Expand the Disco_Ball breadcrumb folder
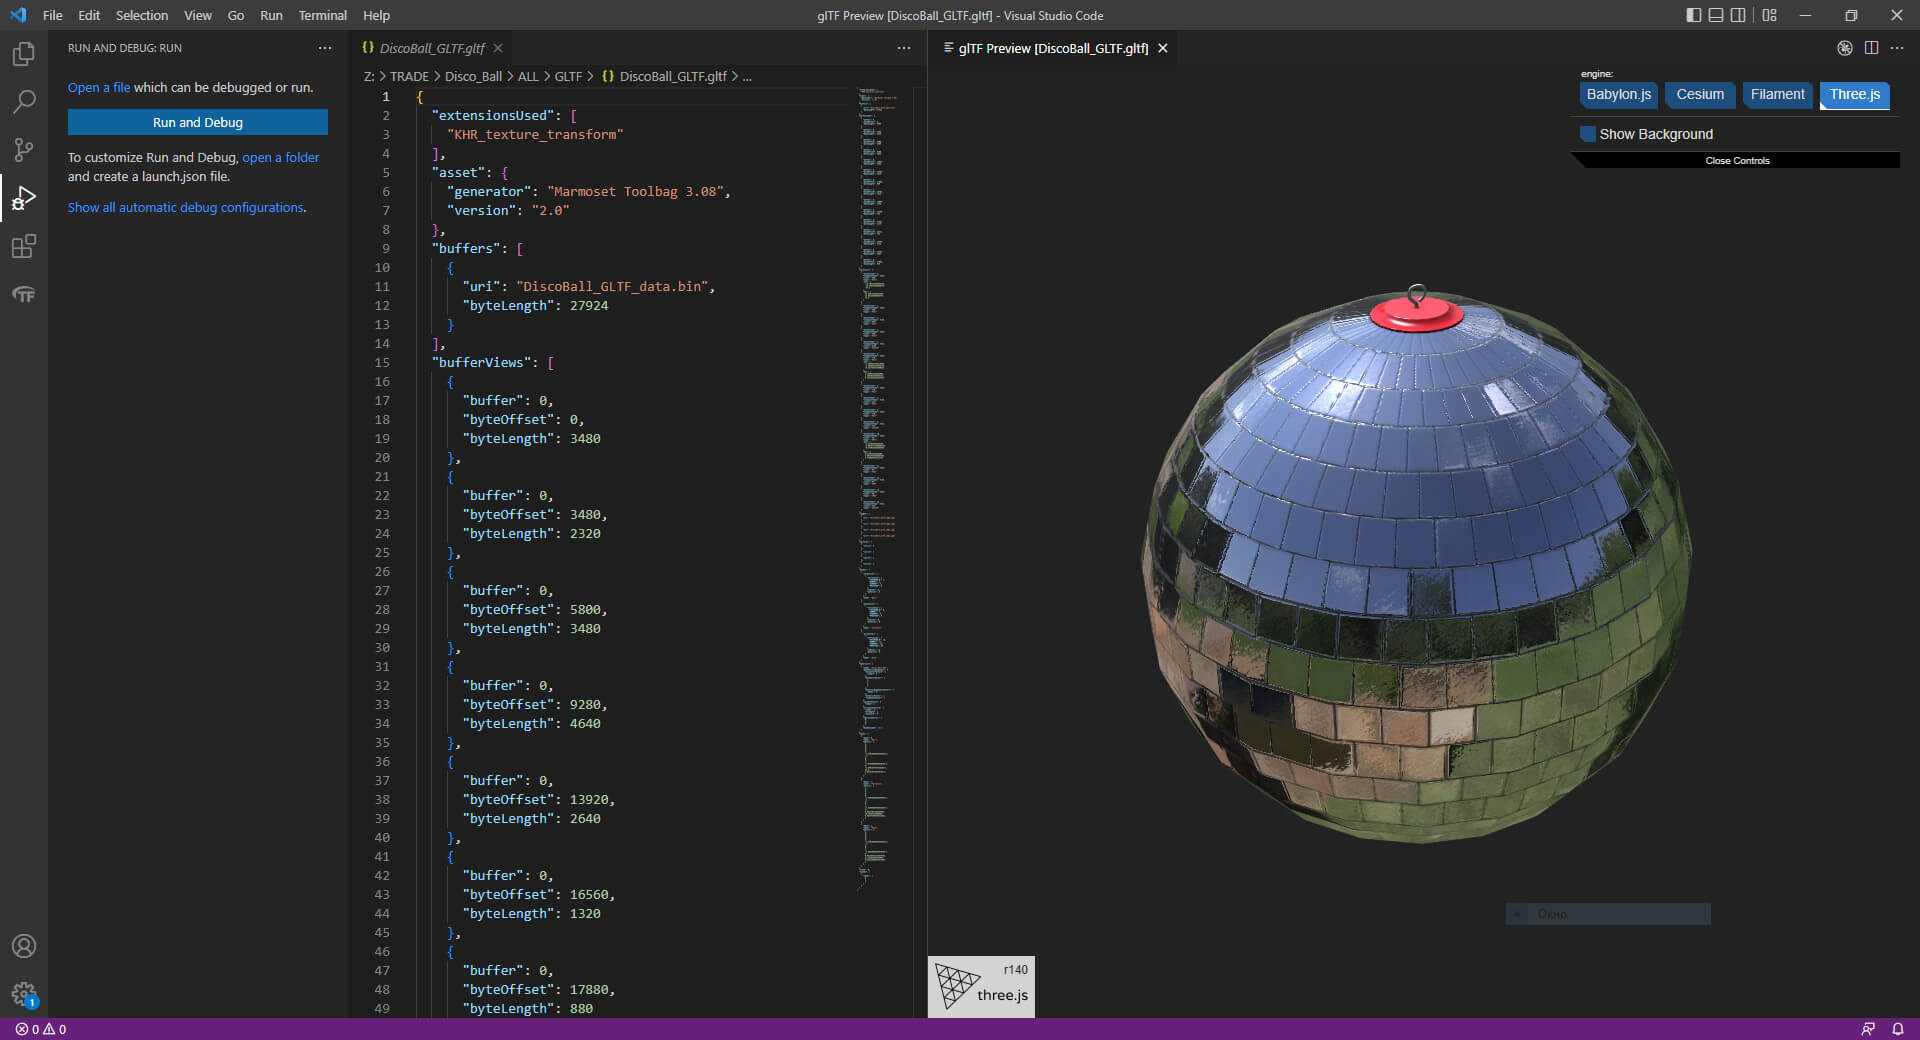This screenshot has width=1920, height=1040. pyautogui.click(x=473, y=76)
